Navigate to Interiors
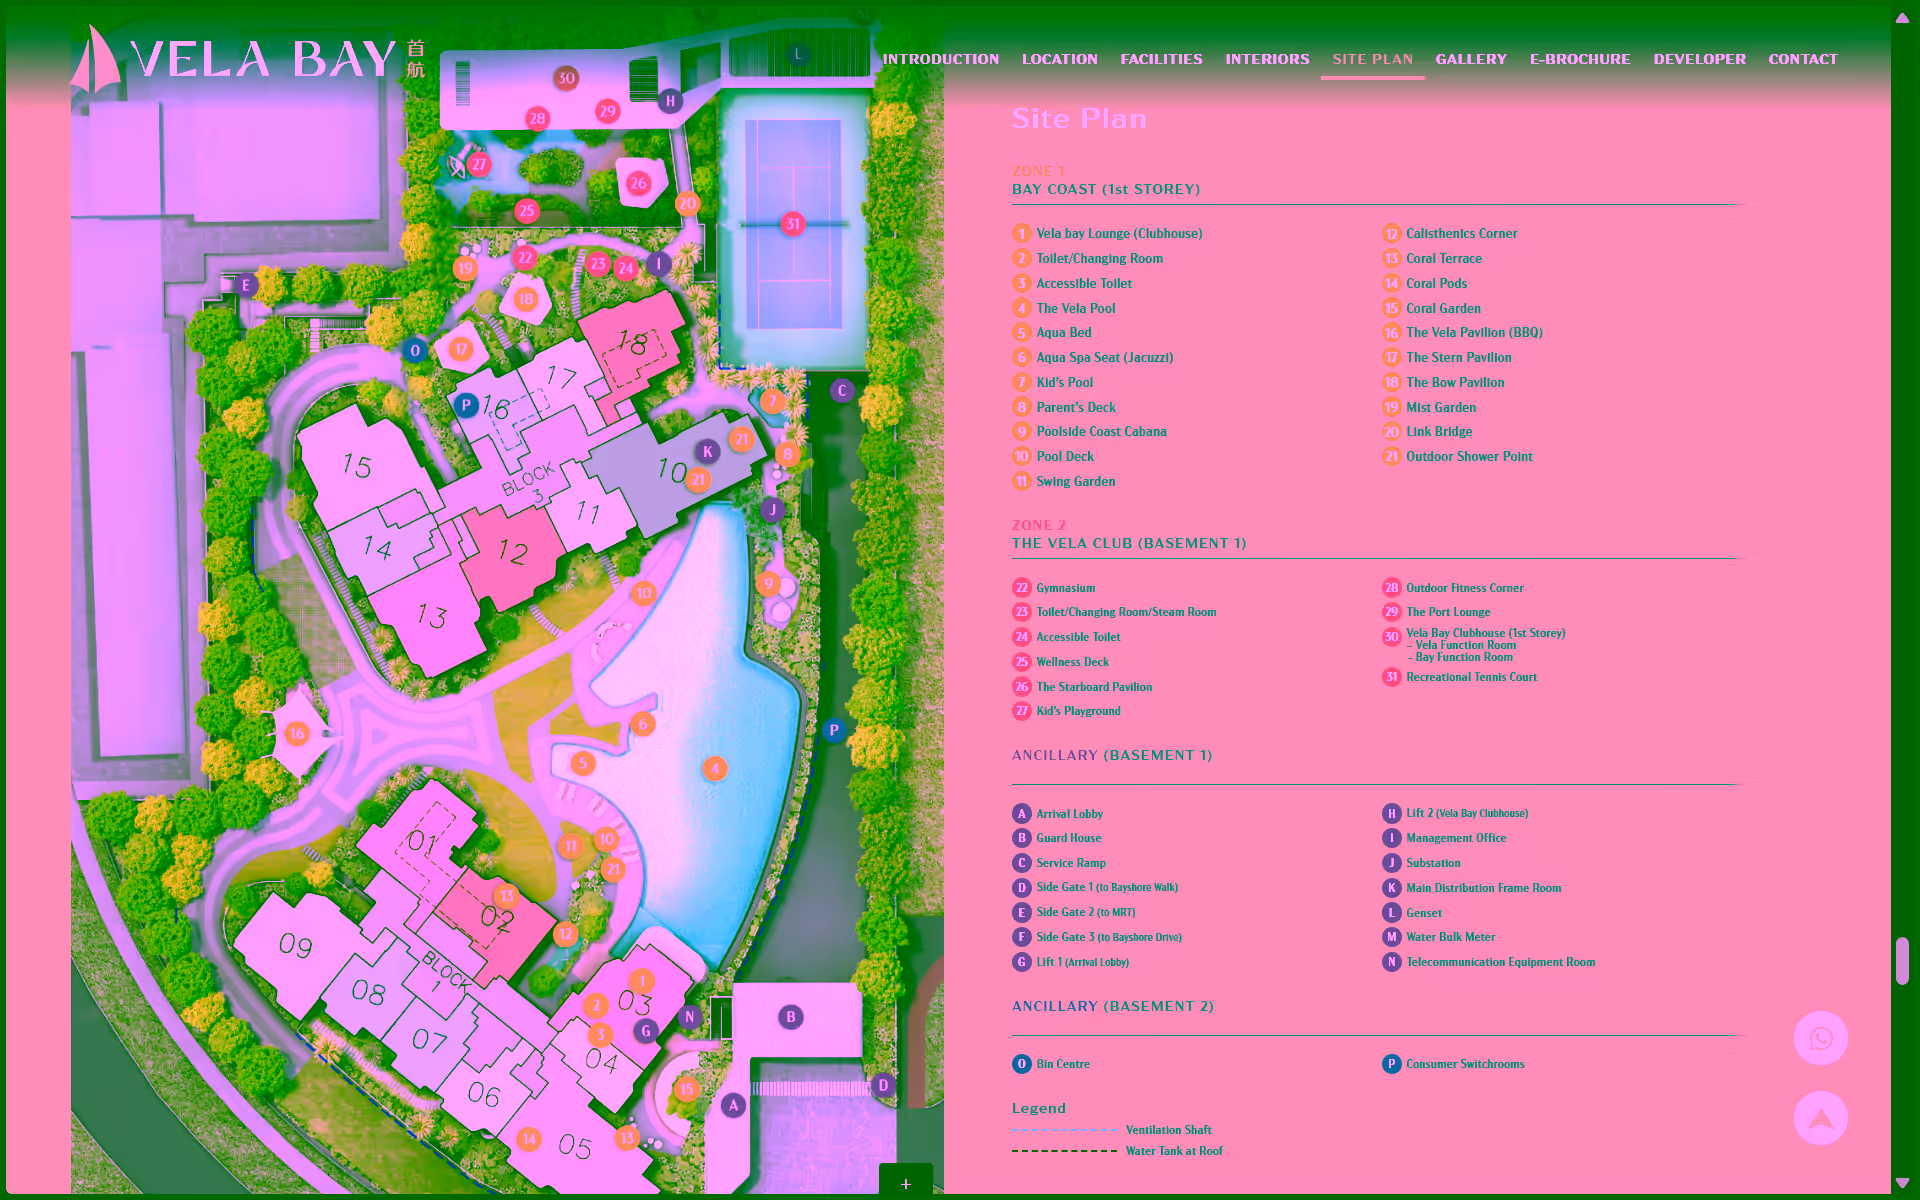Screen dimensions: 1920x1200 [1267, 59]
